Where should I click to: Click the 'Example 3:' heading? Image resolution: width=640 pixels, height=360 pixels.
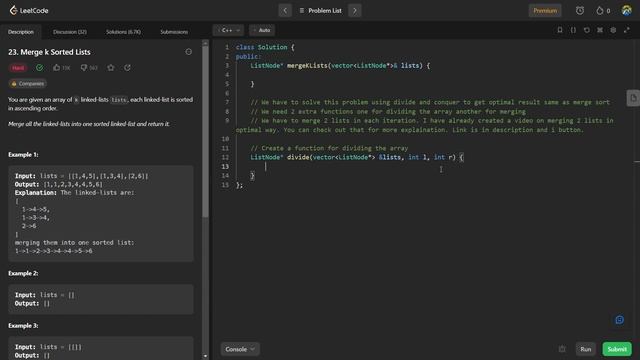point(23,326)
